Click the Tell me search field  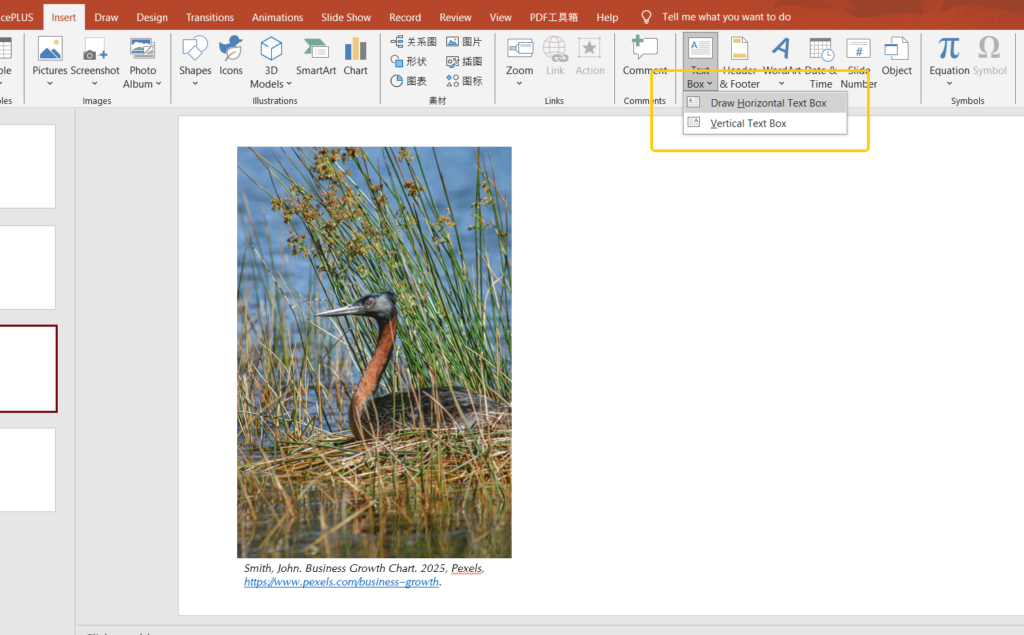(726, 17)
